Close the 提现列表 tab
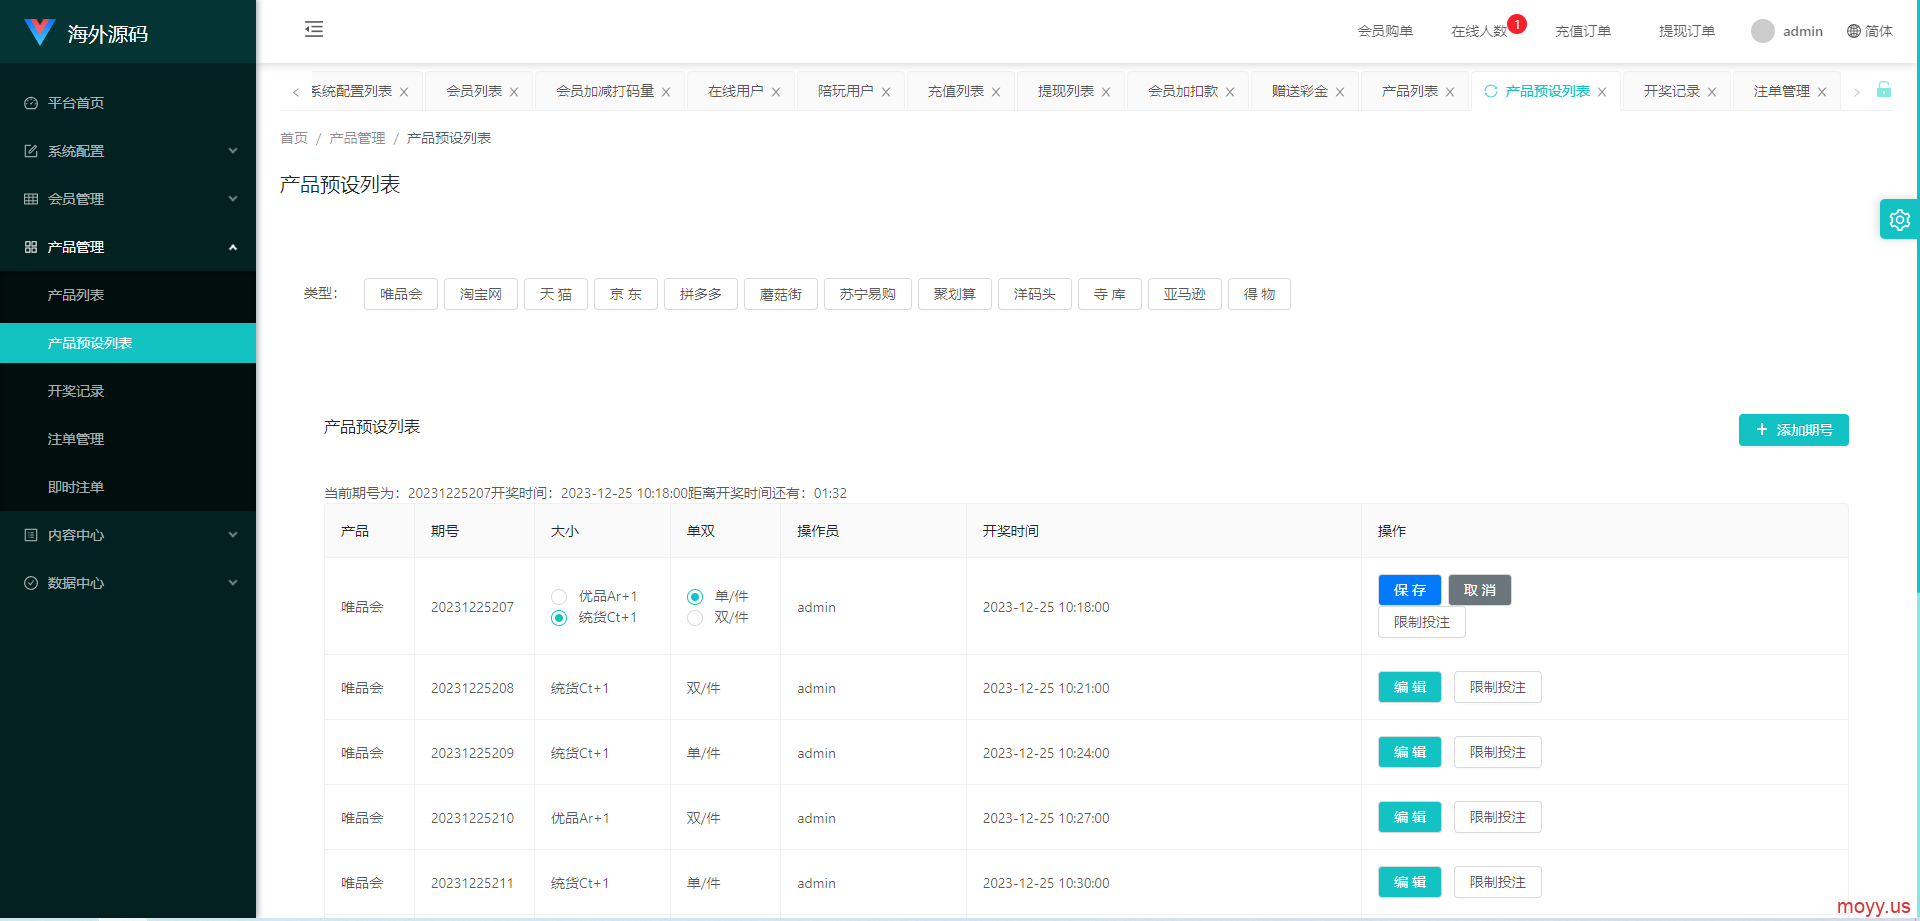1920x921 pixels. (x=1106, y=92)
